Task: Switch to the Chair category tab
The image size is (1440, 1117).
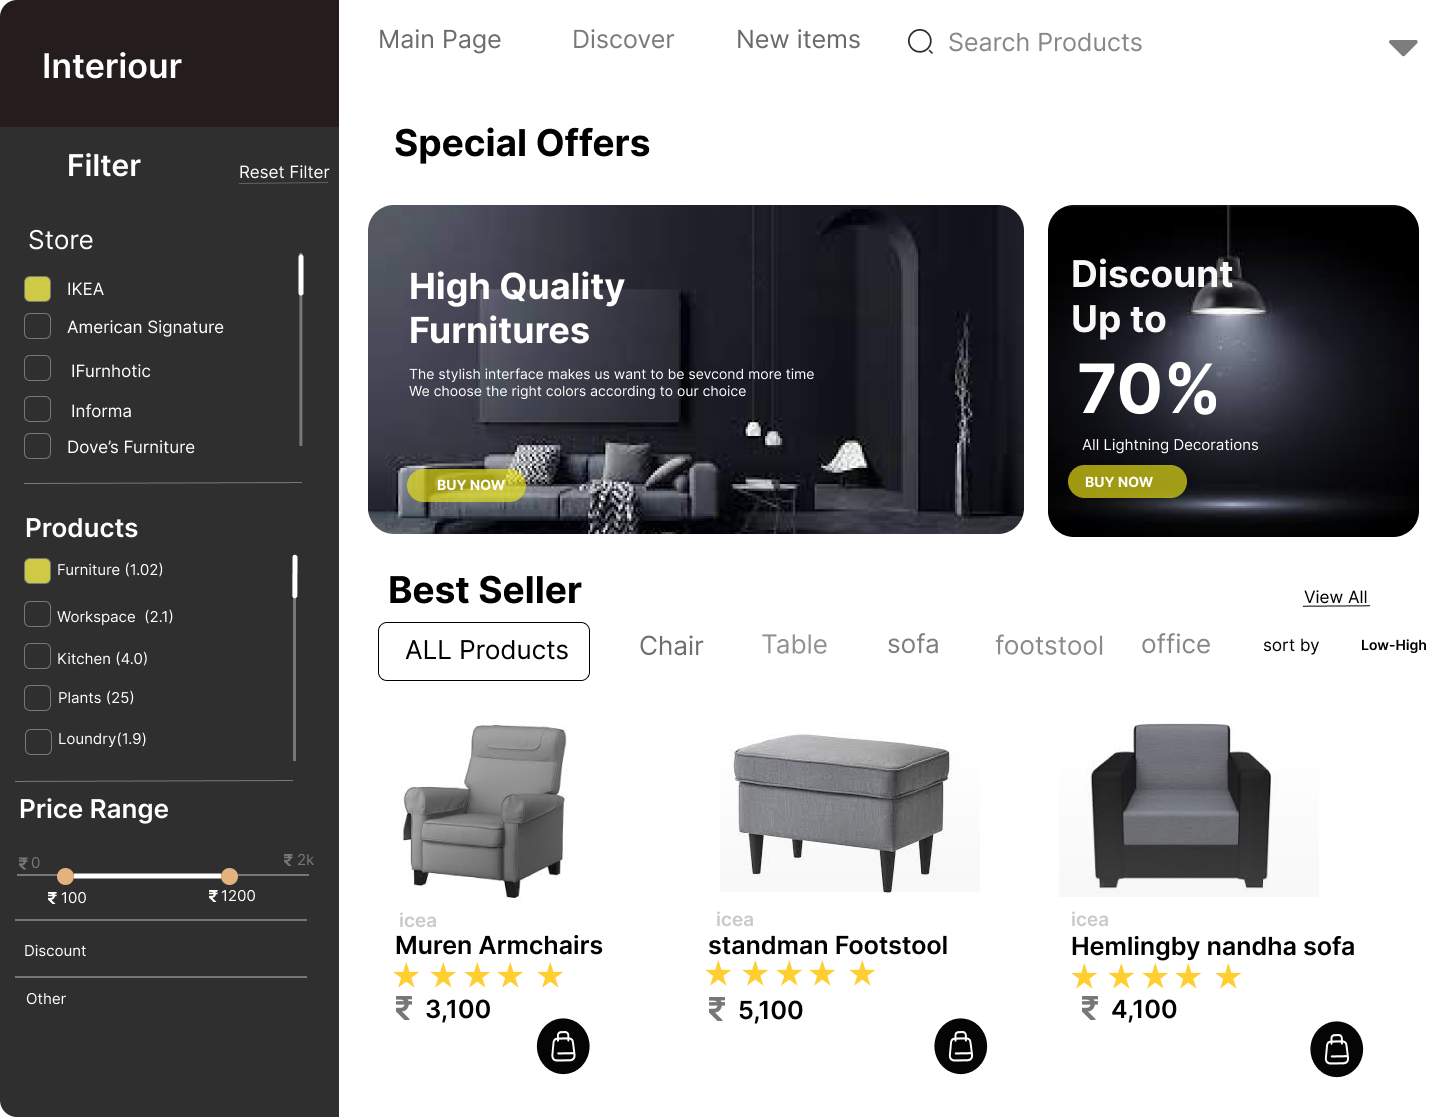Action: [x=671, y=646]
